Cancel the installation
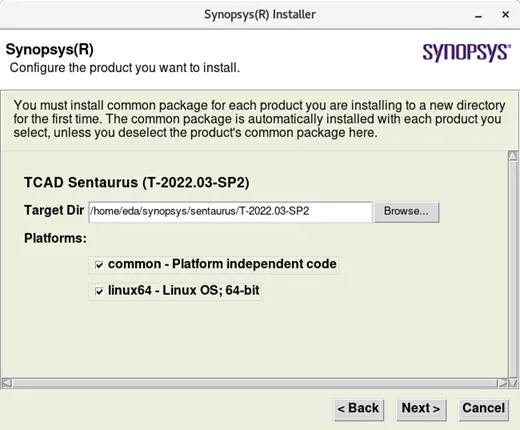The height and width of the screenshot is (430, 520). [x=483, y=409]
